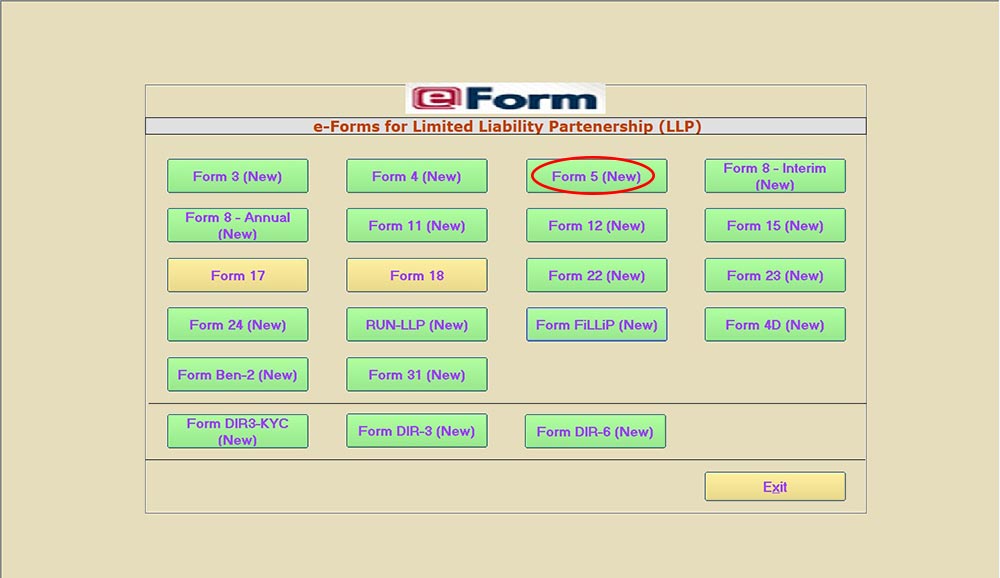Click Form 22 (New)
Viewport: 1000px width, 578px height.
click(x=596, y=275)
